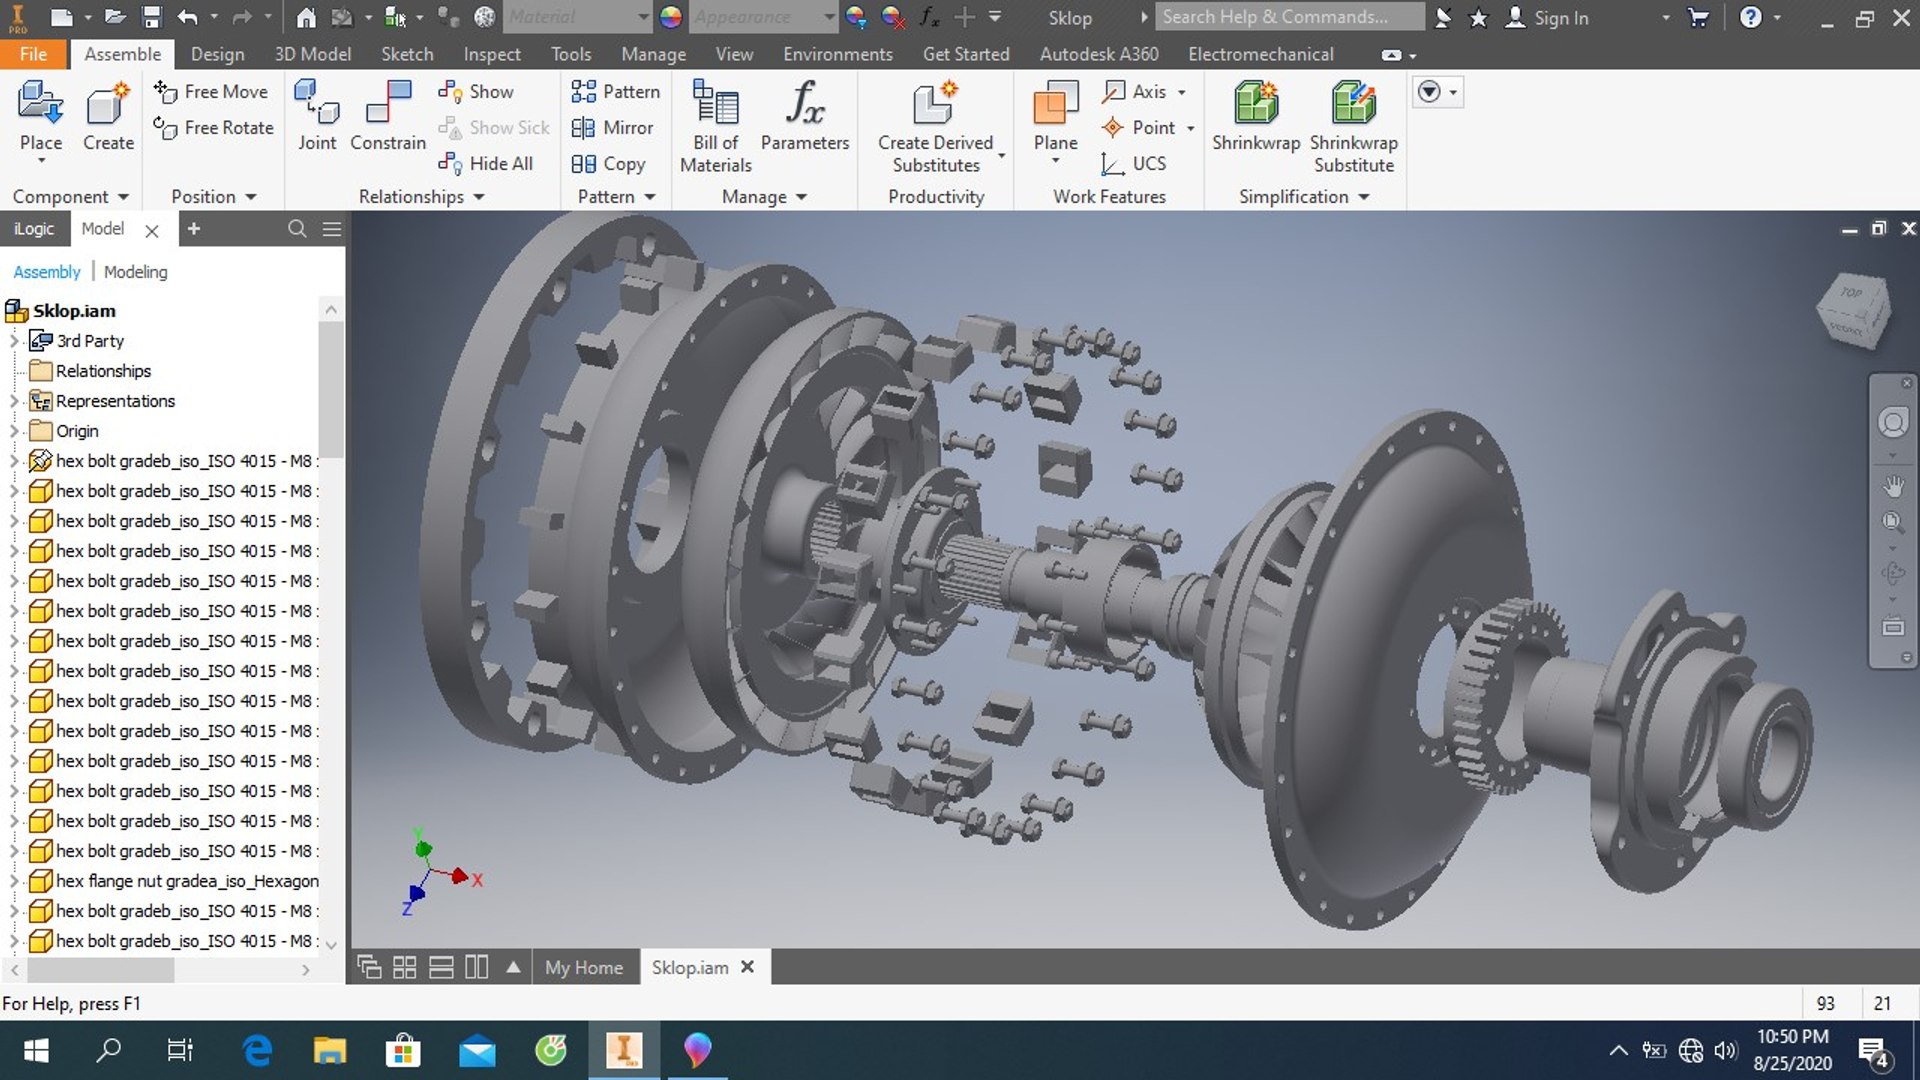
Task: Expand the Representations tree item
Action: [11, 400]
